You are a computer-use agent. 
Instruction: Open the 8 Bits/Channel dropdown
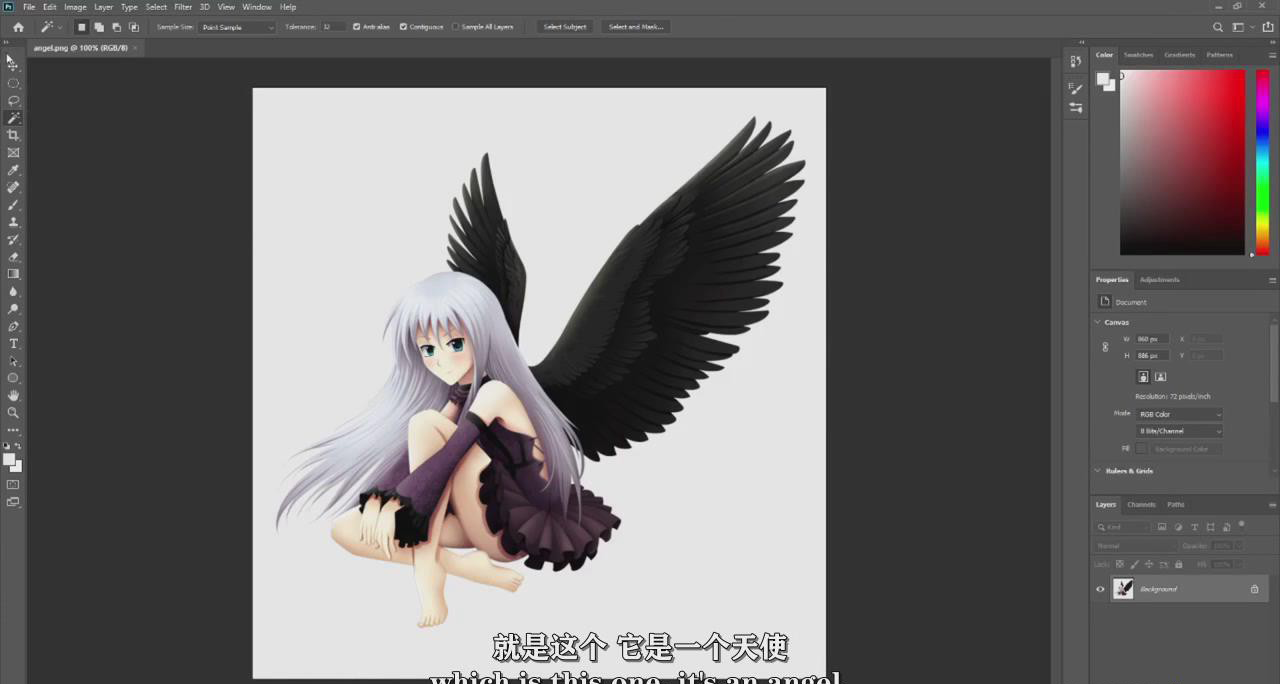click(x=1180, y=431)
